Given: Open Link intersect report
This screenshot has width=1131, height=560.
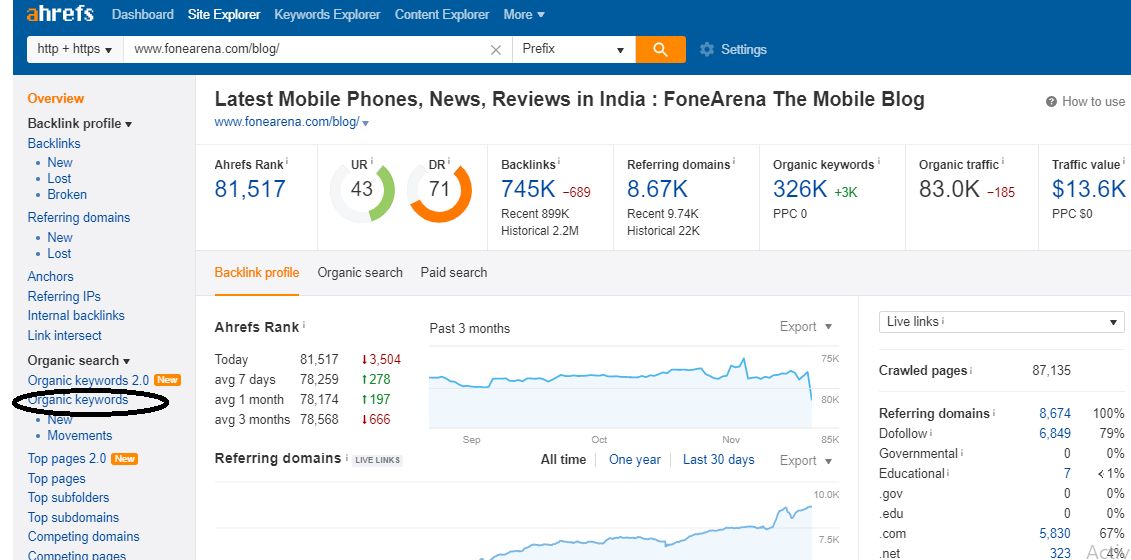Looking at the screenshot, I should click(x=64, y=336).
